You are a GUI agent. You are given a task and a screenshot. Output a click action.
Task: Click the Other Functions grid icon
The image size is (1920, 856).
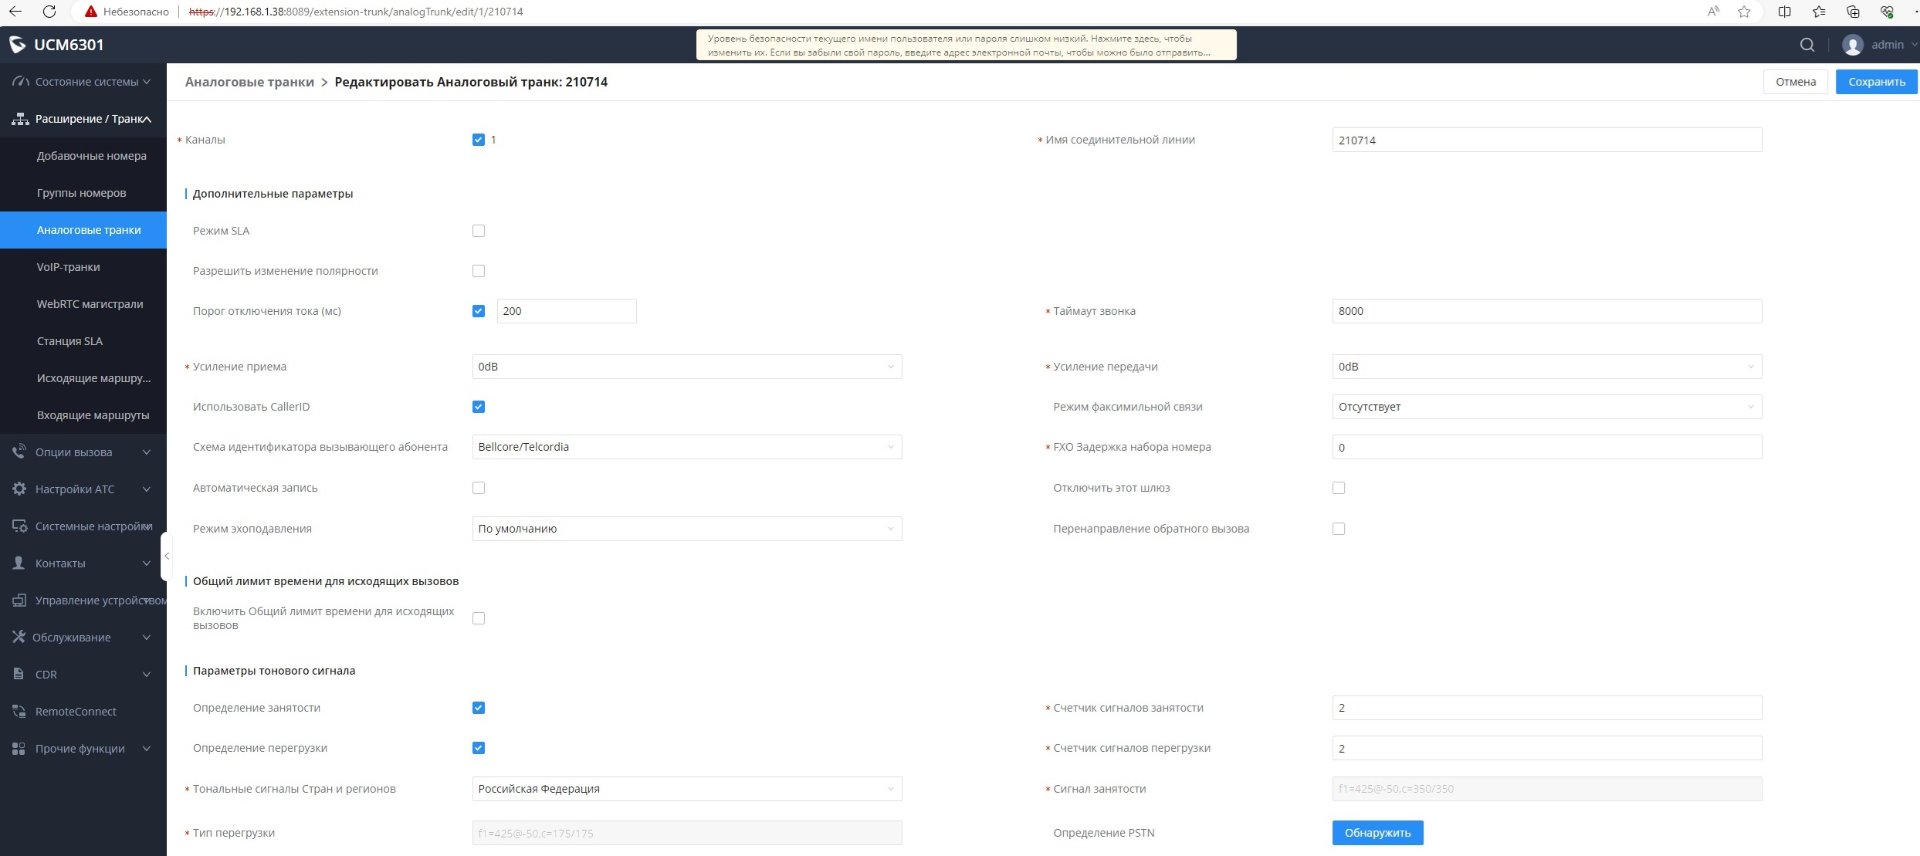click(19, 748)
